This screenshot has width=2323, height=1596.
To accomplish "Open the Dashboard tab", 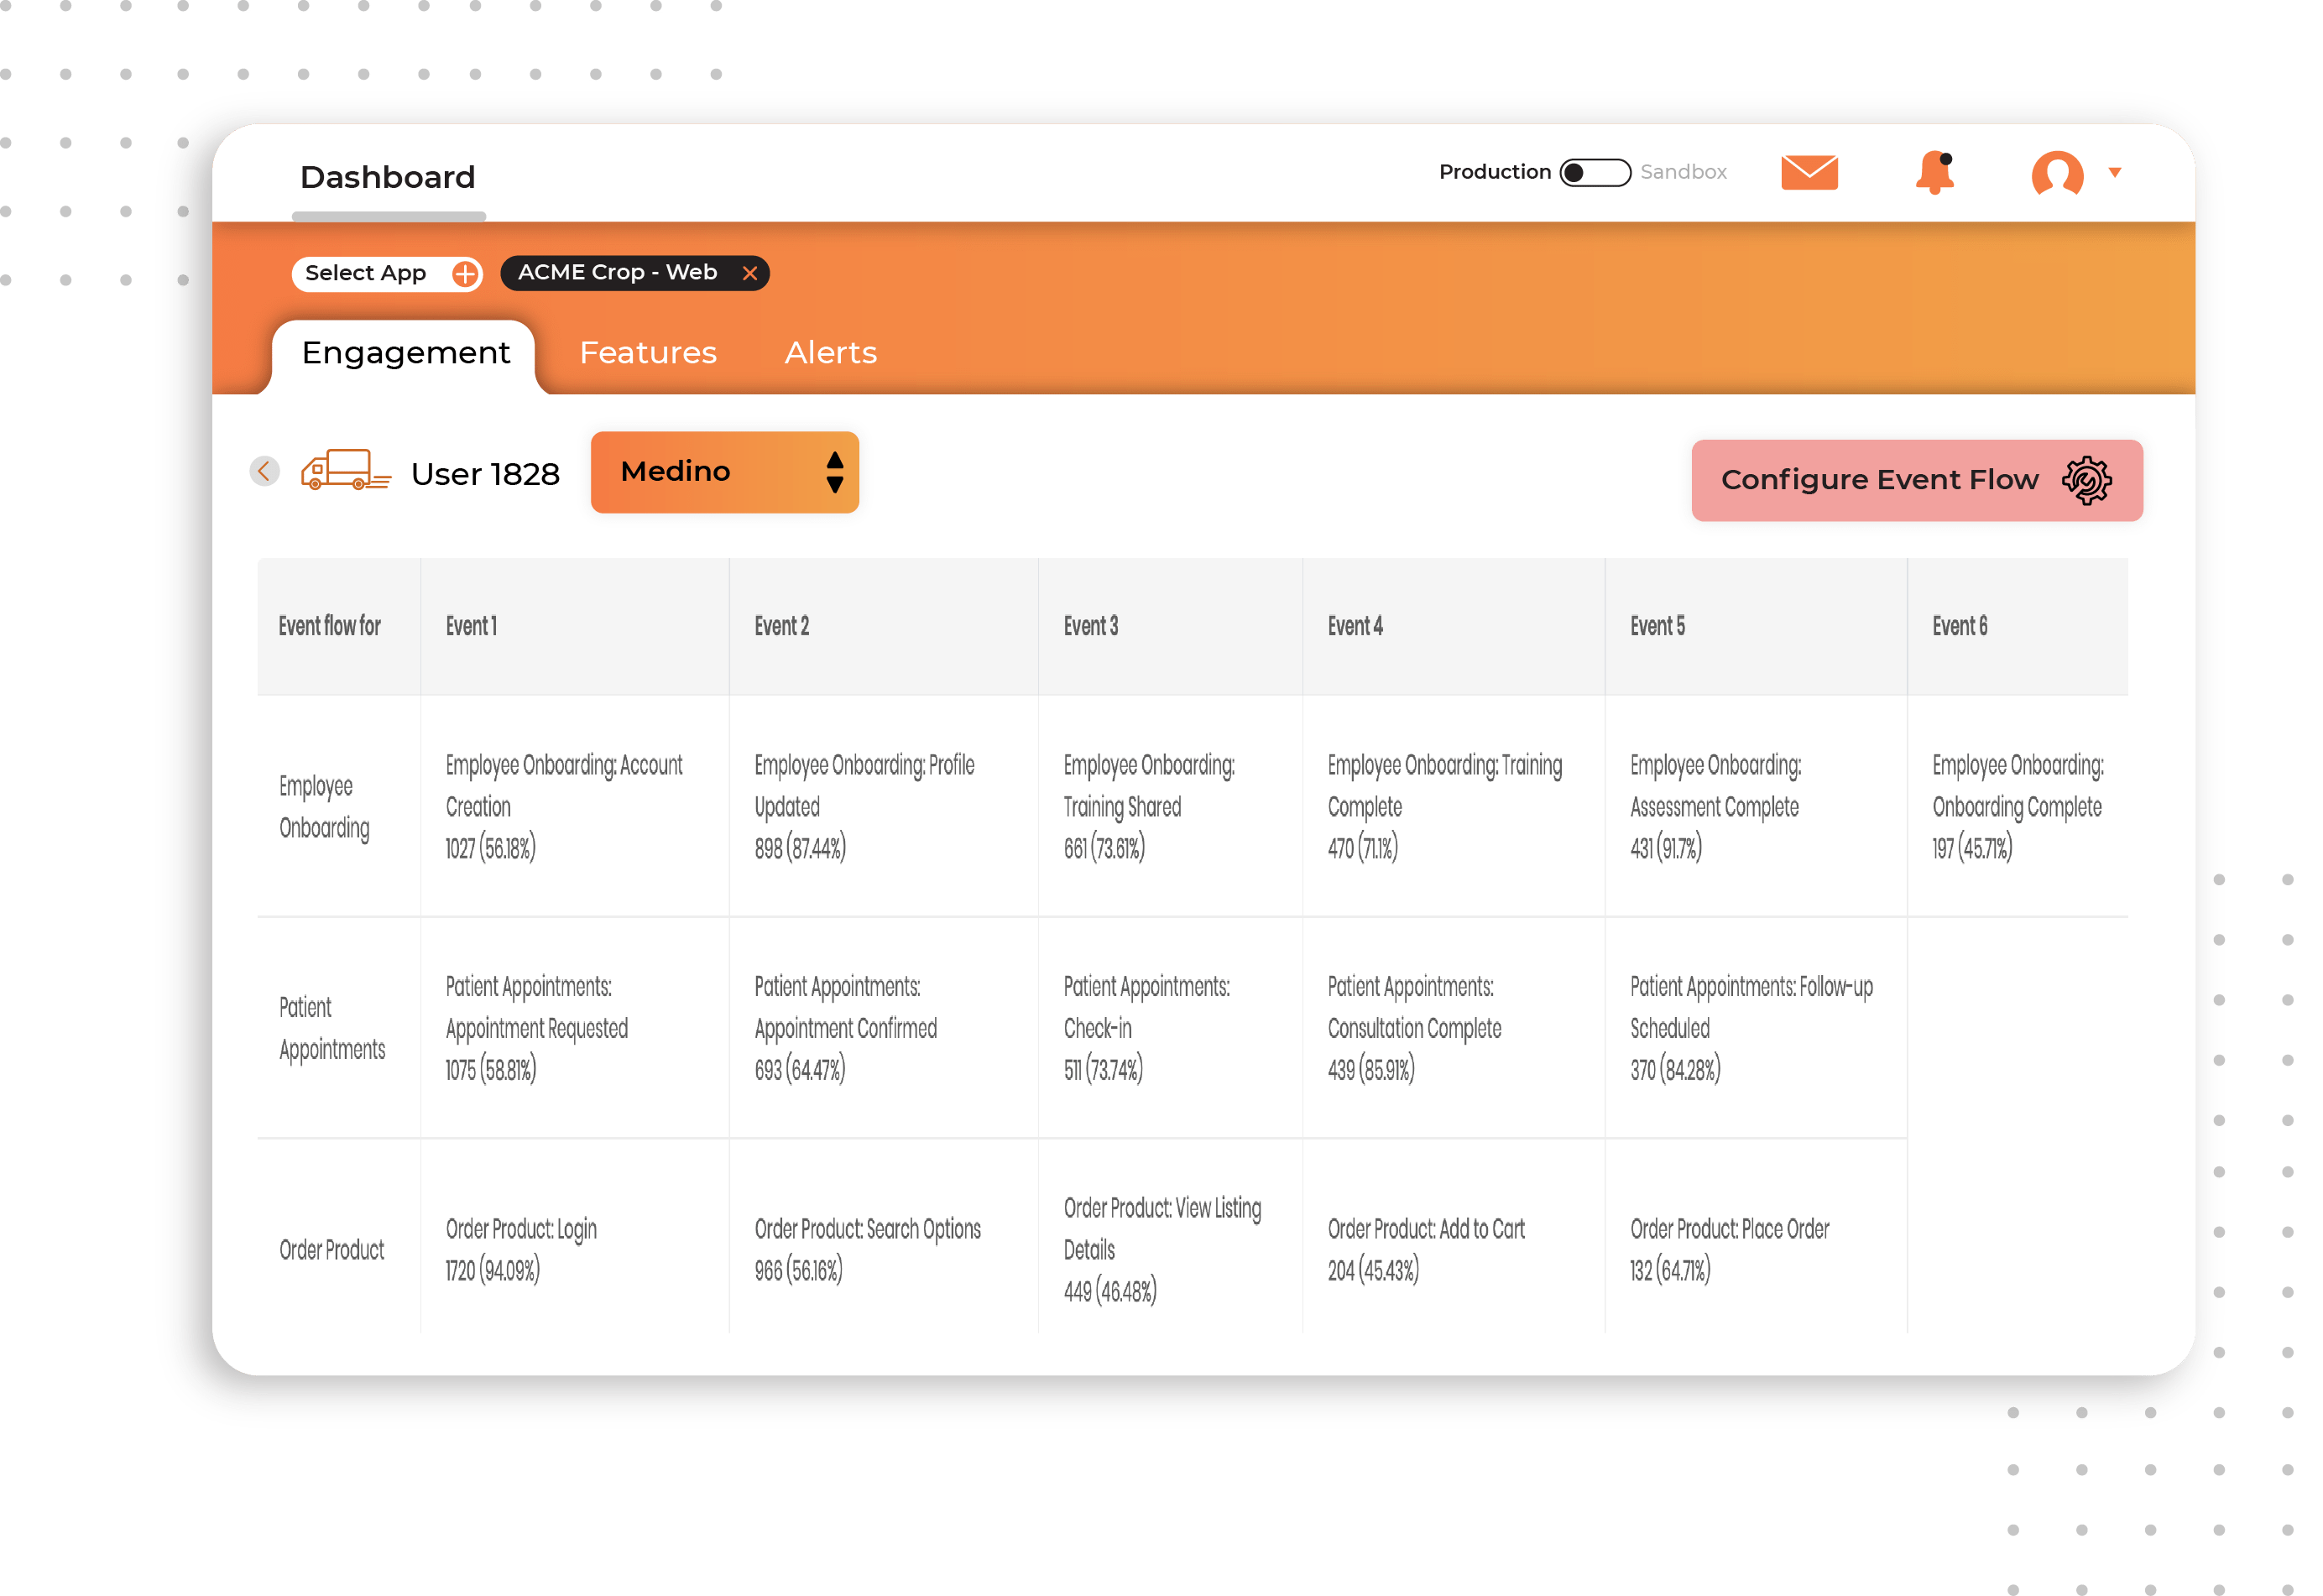I will tap(388, 177).
